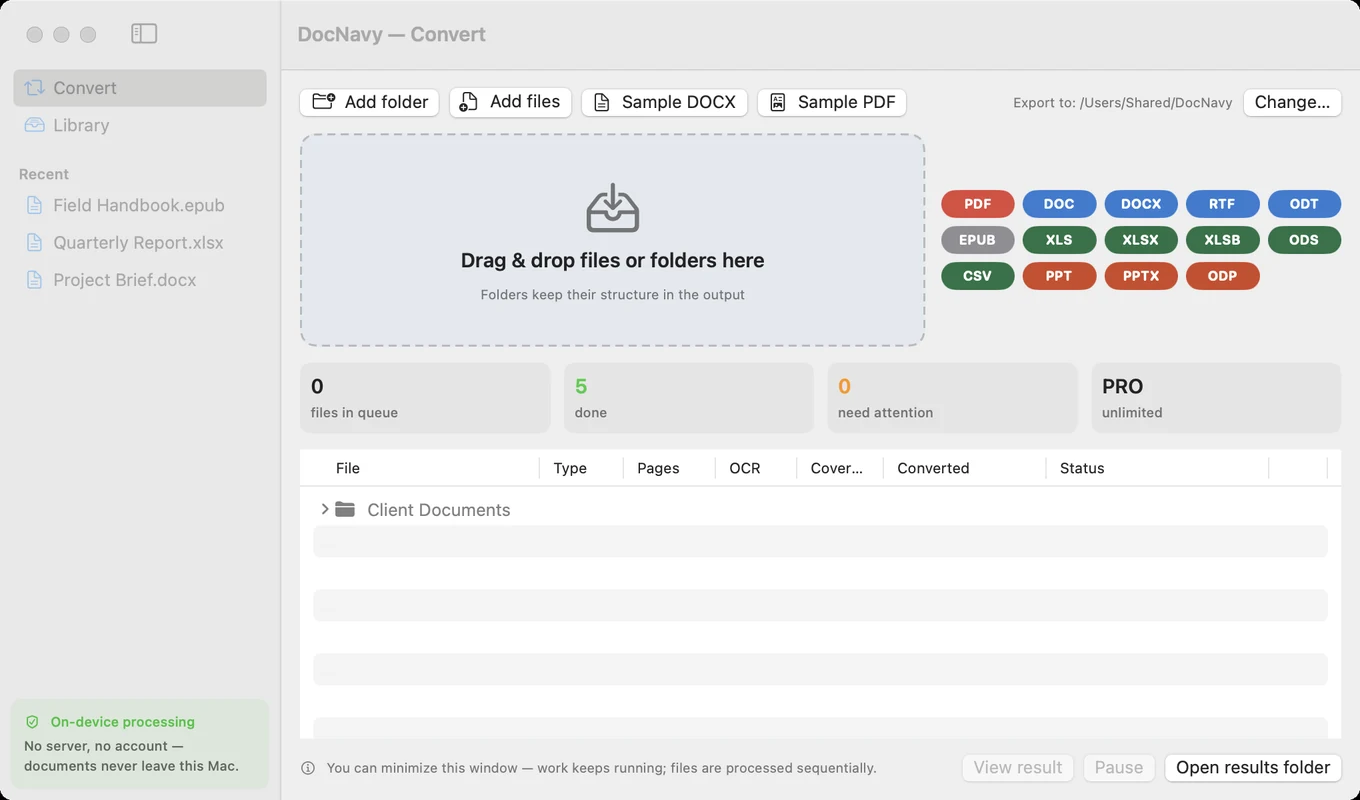The width and height of the screenshot is (1360, 800).
Task: Click the files in queue stat card
Action: [425, 398]
